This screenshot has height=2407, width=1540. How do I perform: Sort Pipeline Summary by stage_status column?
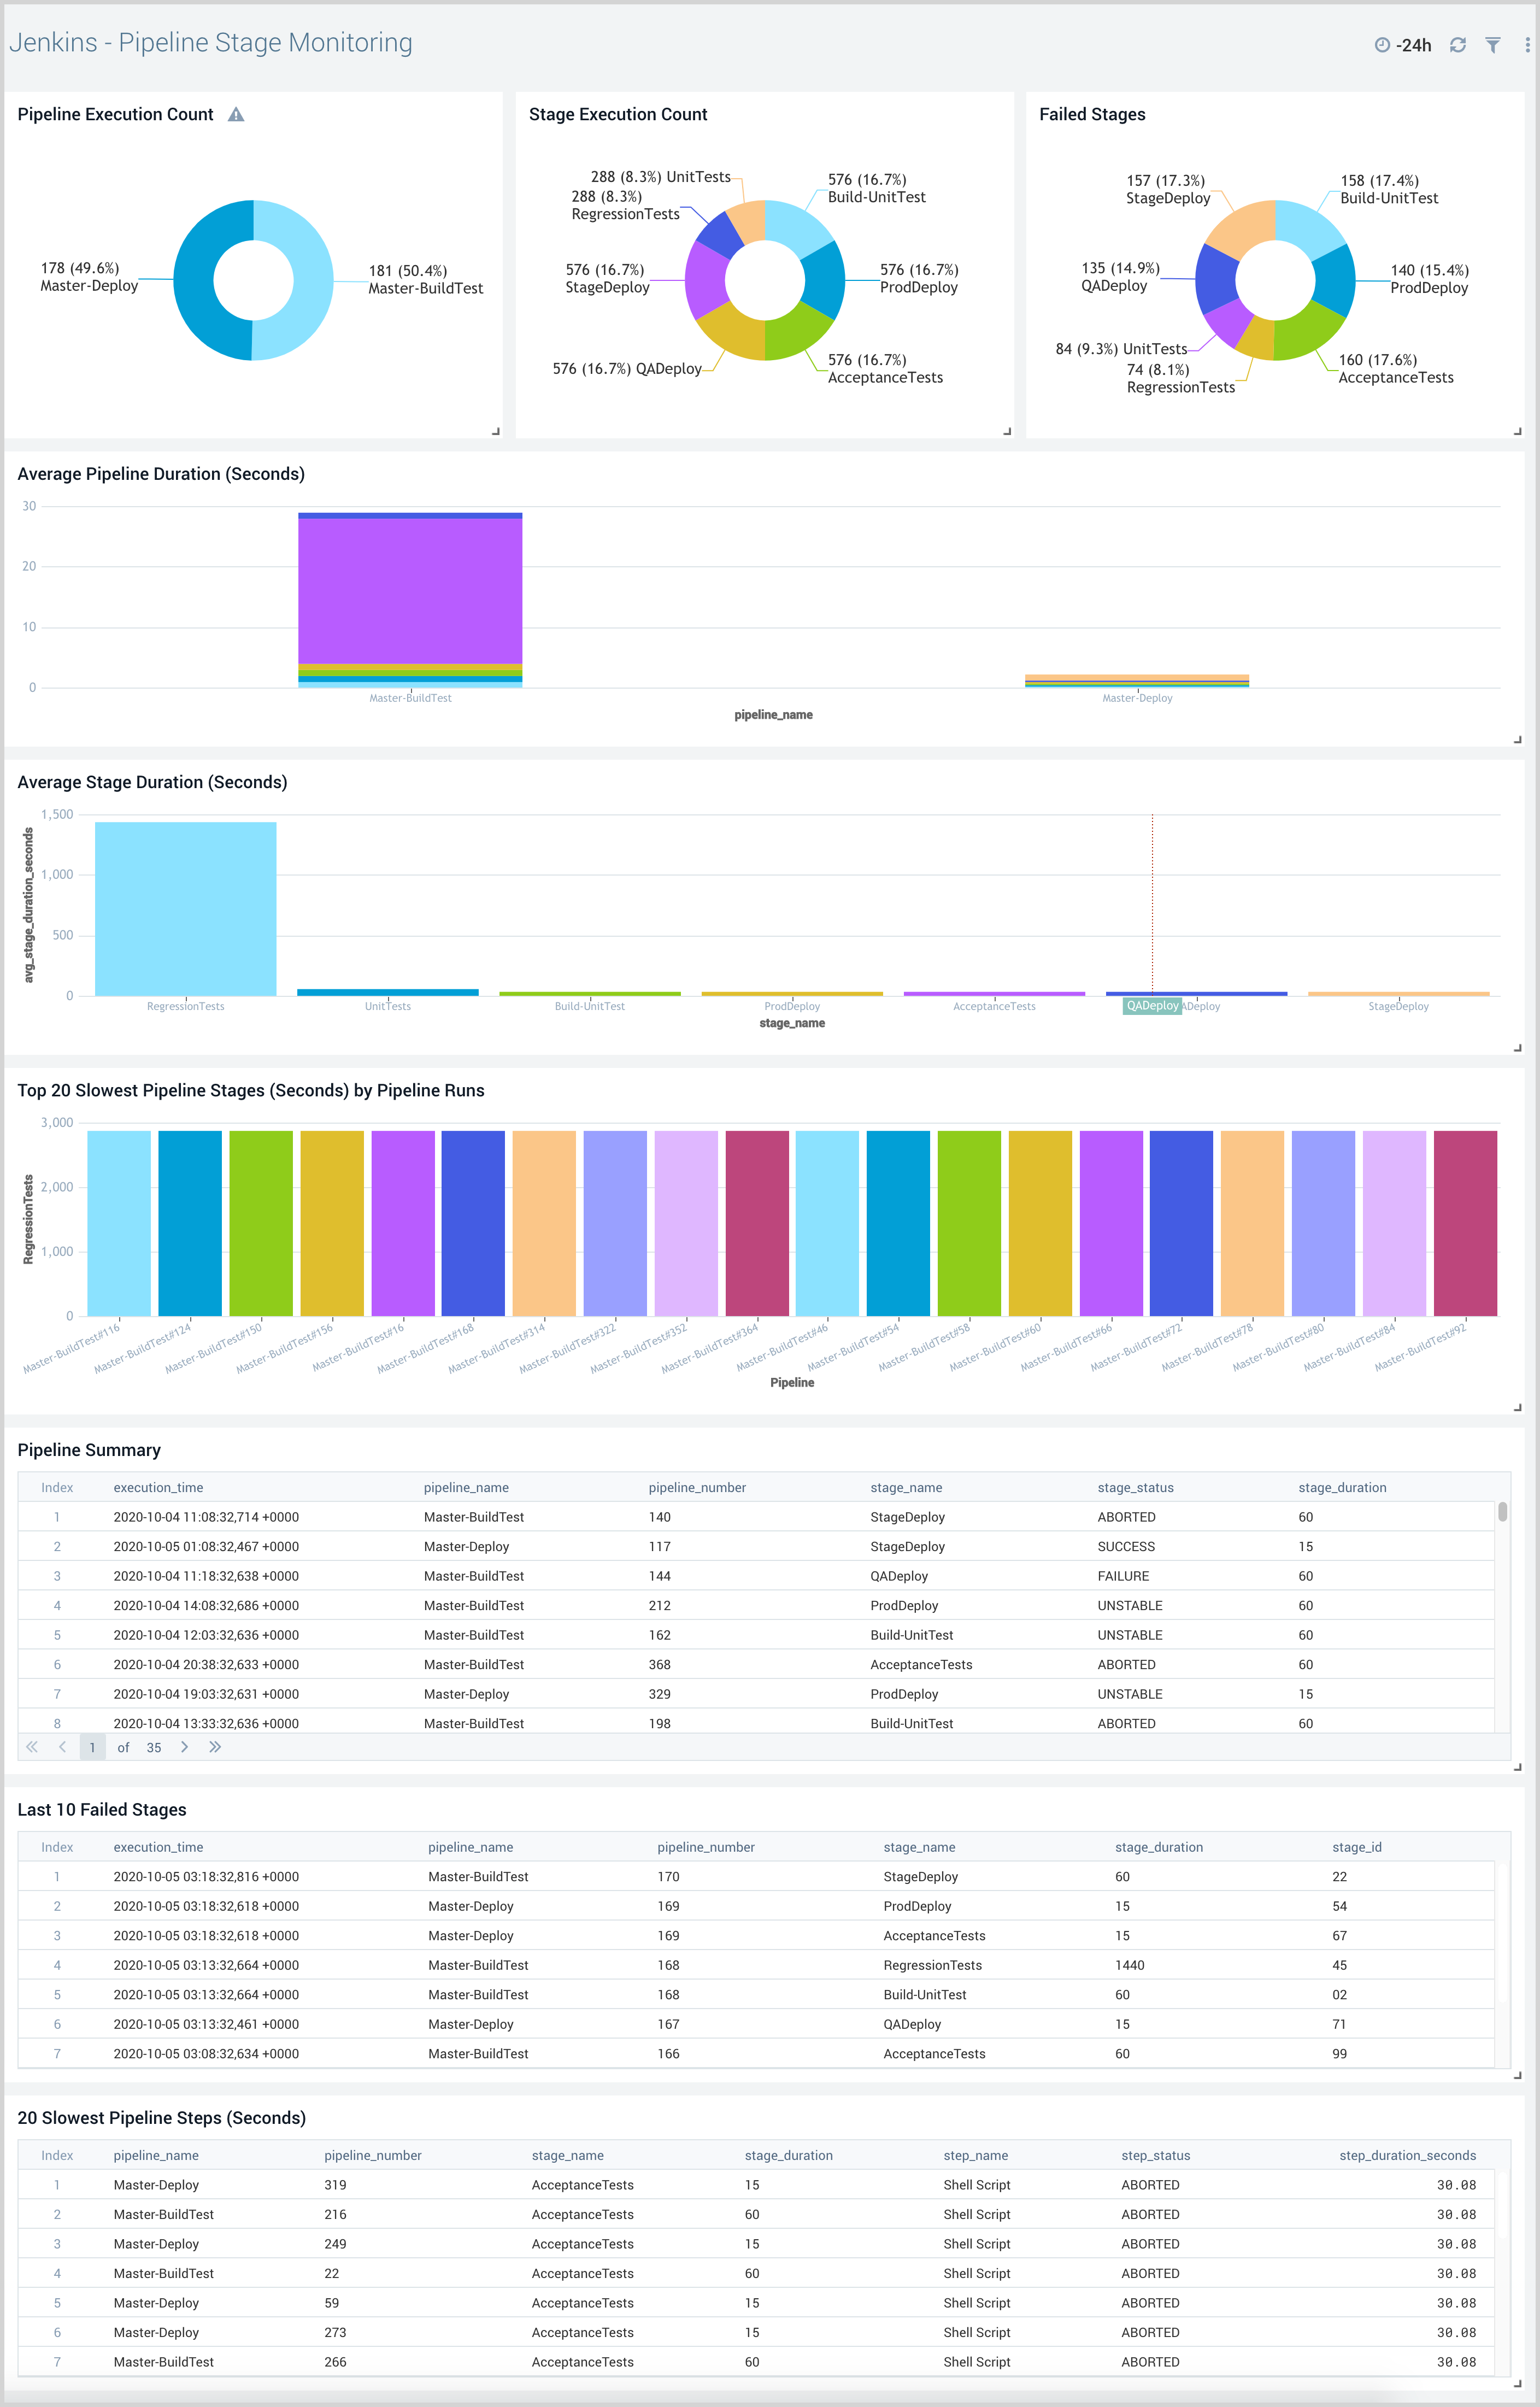(1135, 1487)
